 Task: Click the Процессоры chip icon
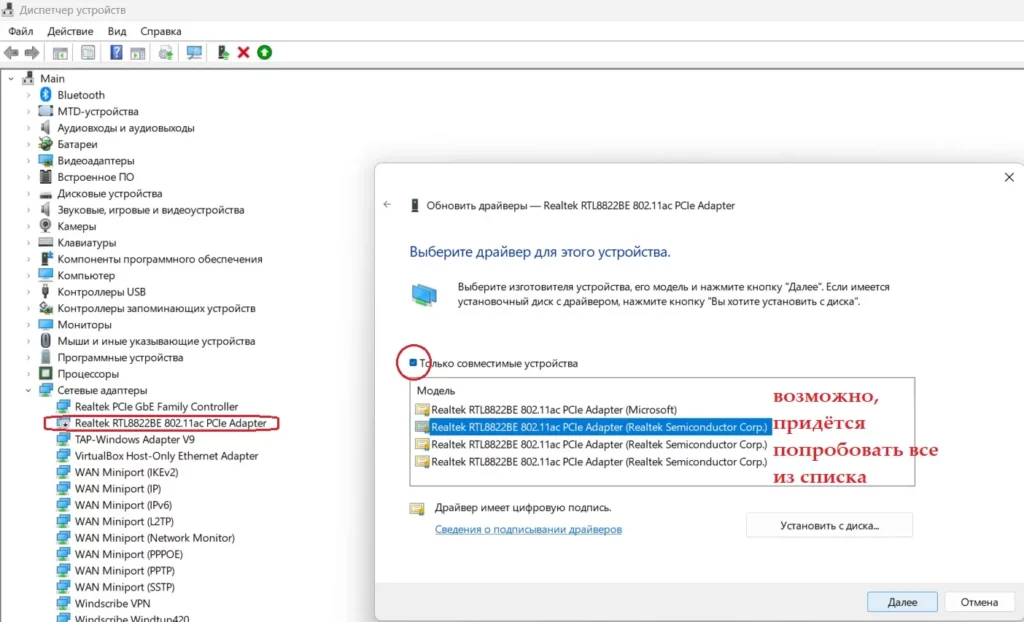click(45, 374)
